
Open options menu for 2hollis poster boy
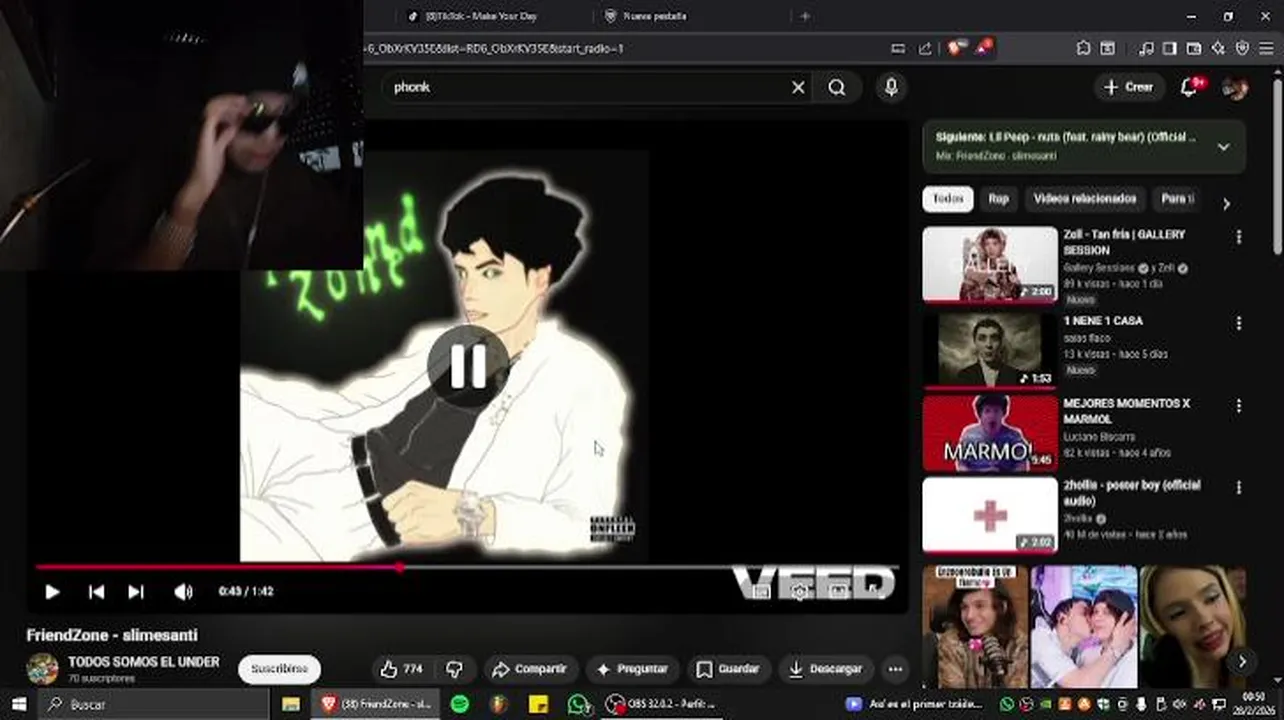(x=1238, y=488)
